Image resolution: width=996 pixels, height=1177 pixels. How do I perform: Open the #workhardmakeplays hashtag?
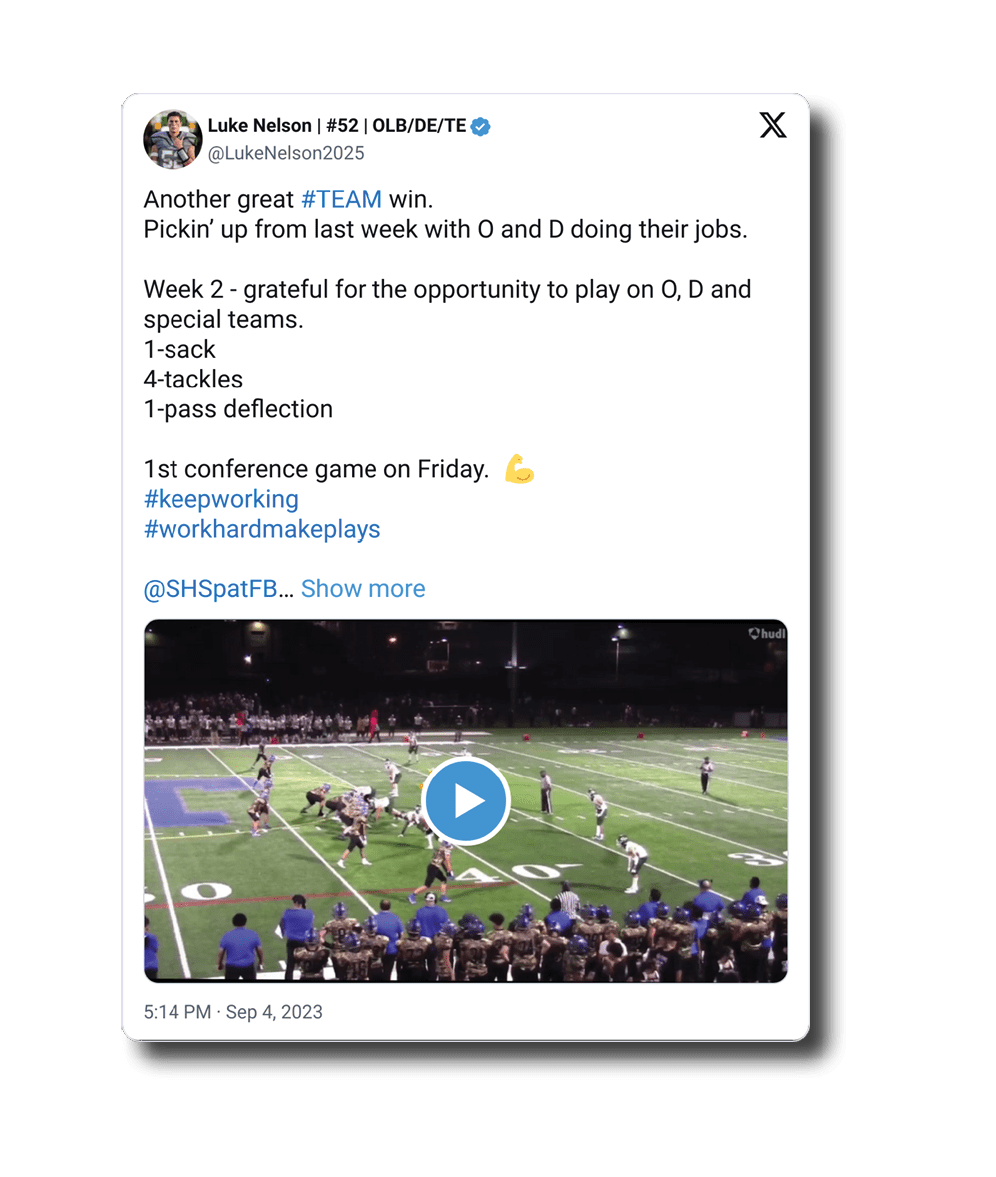(x=262, y=528)
